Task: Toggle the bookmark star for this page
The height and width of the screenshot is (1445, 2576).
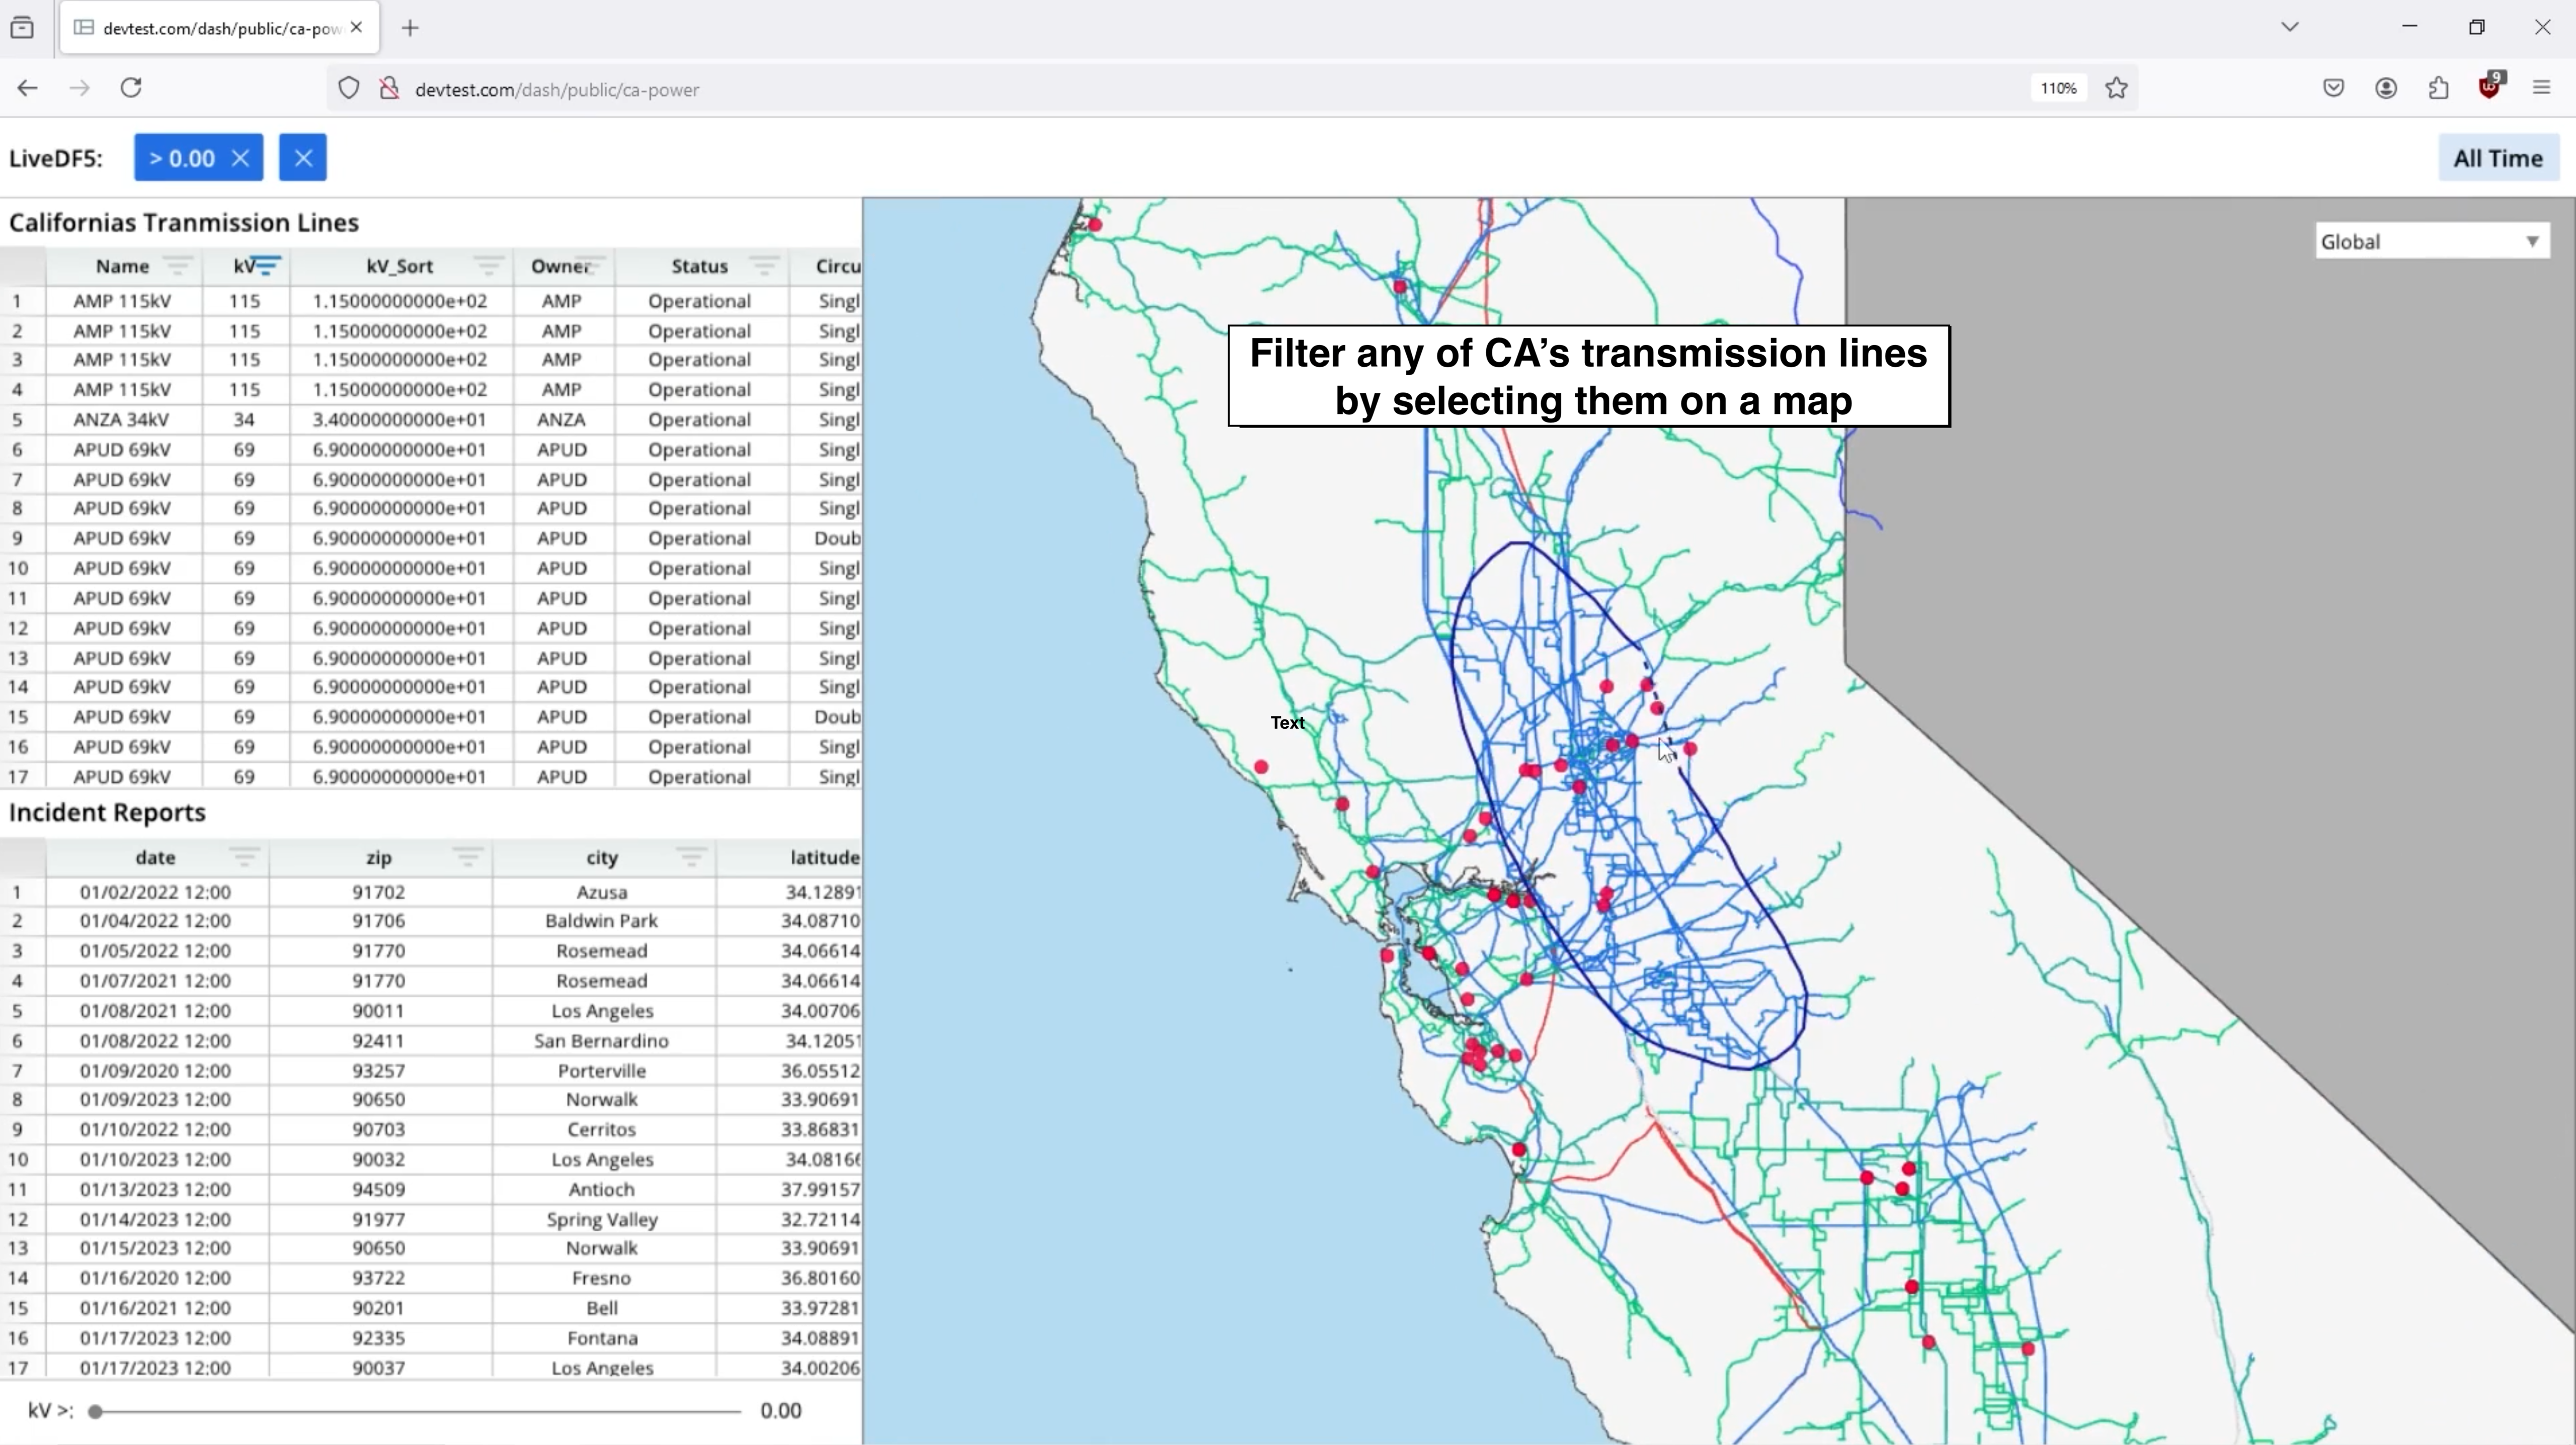Action: click(x=2117, y=88)
